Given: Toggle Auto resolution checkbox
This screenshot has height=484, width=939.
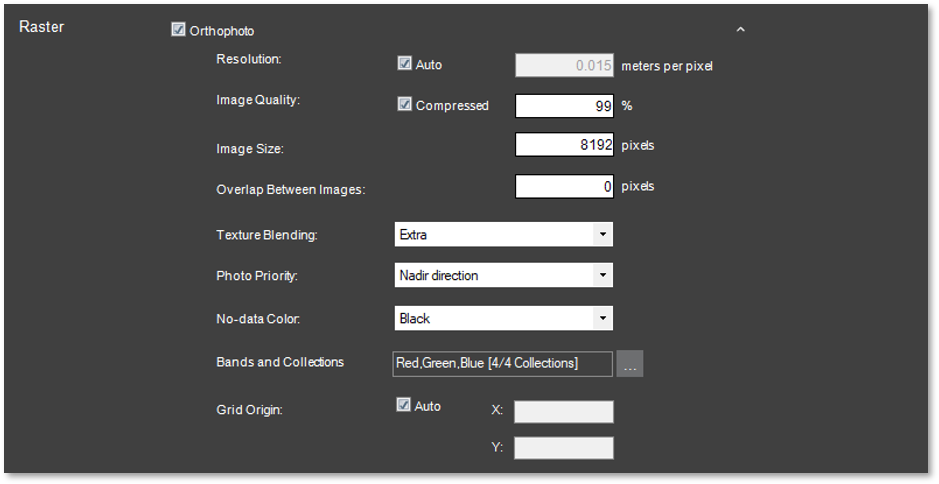Looking at the screenshot, I should click(404, 63).
